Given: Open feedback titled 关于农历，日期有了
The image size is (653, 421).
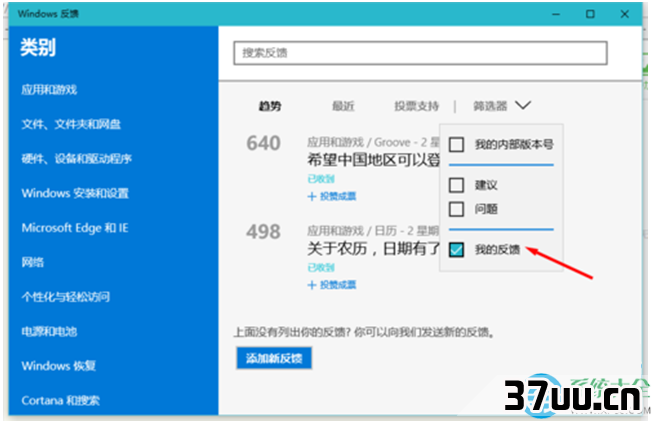Looking at the screenshot, I should coord(374,249).
